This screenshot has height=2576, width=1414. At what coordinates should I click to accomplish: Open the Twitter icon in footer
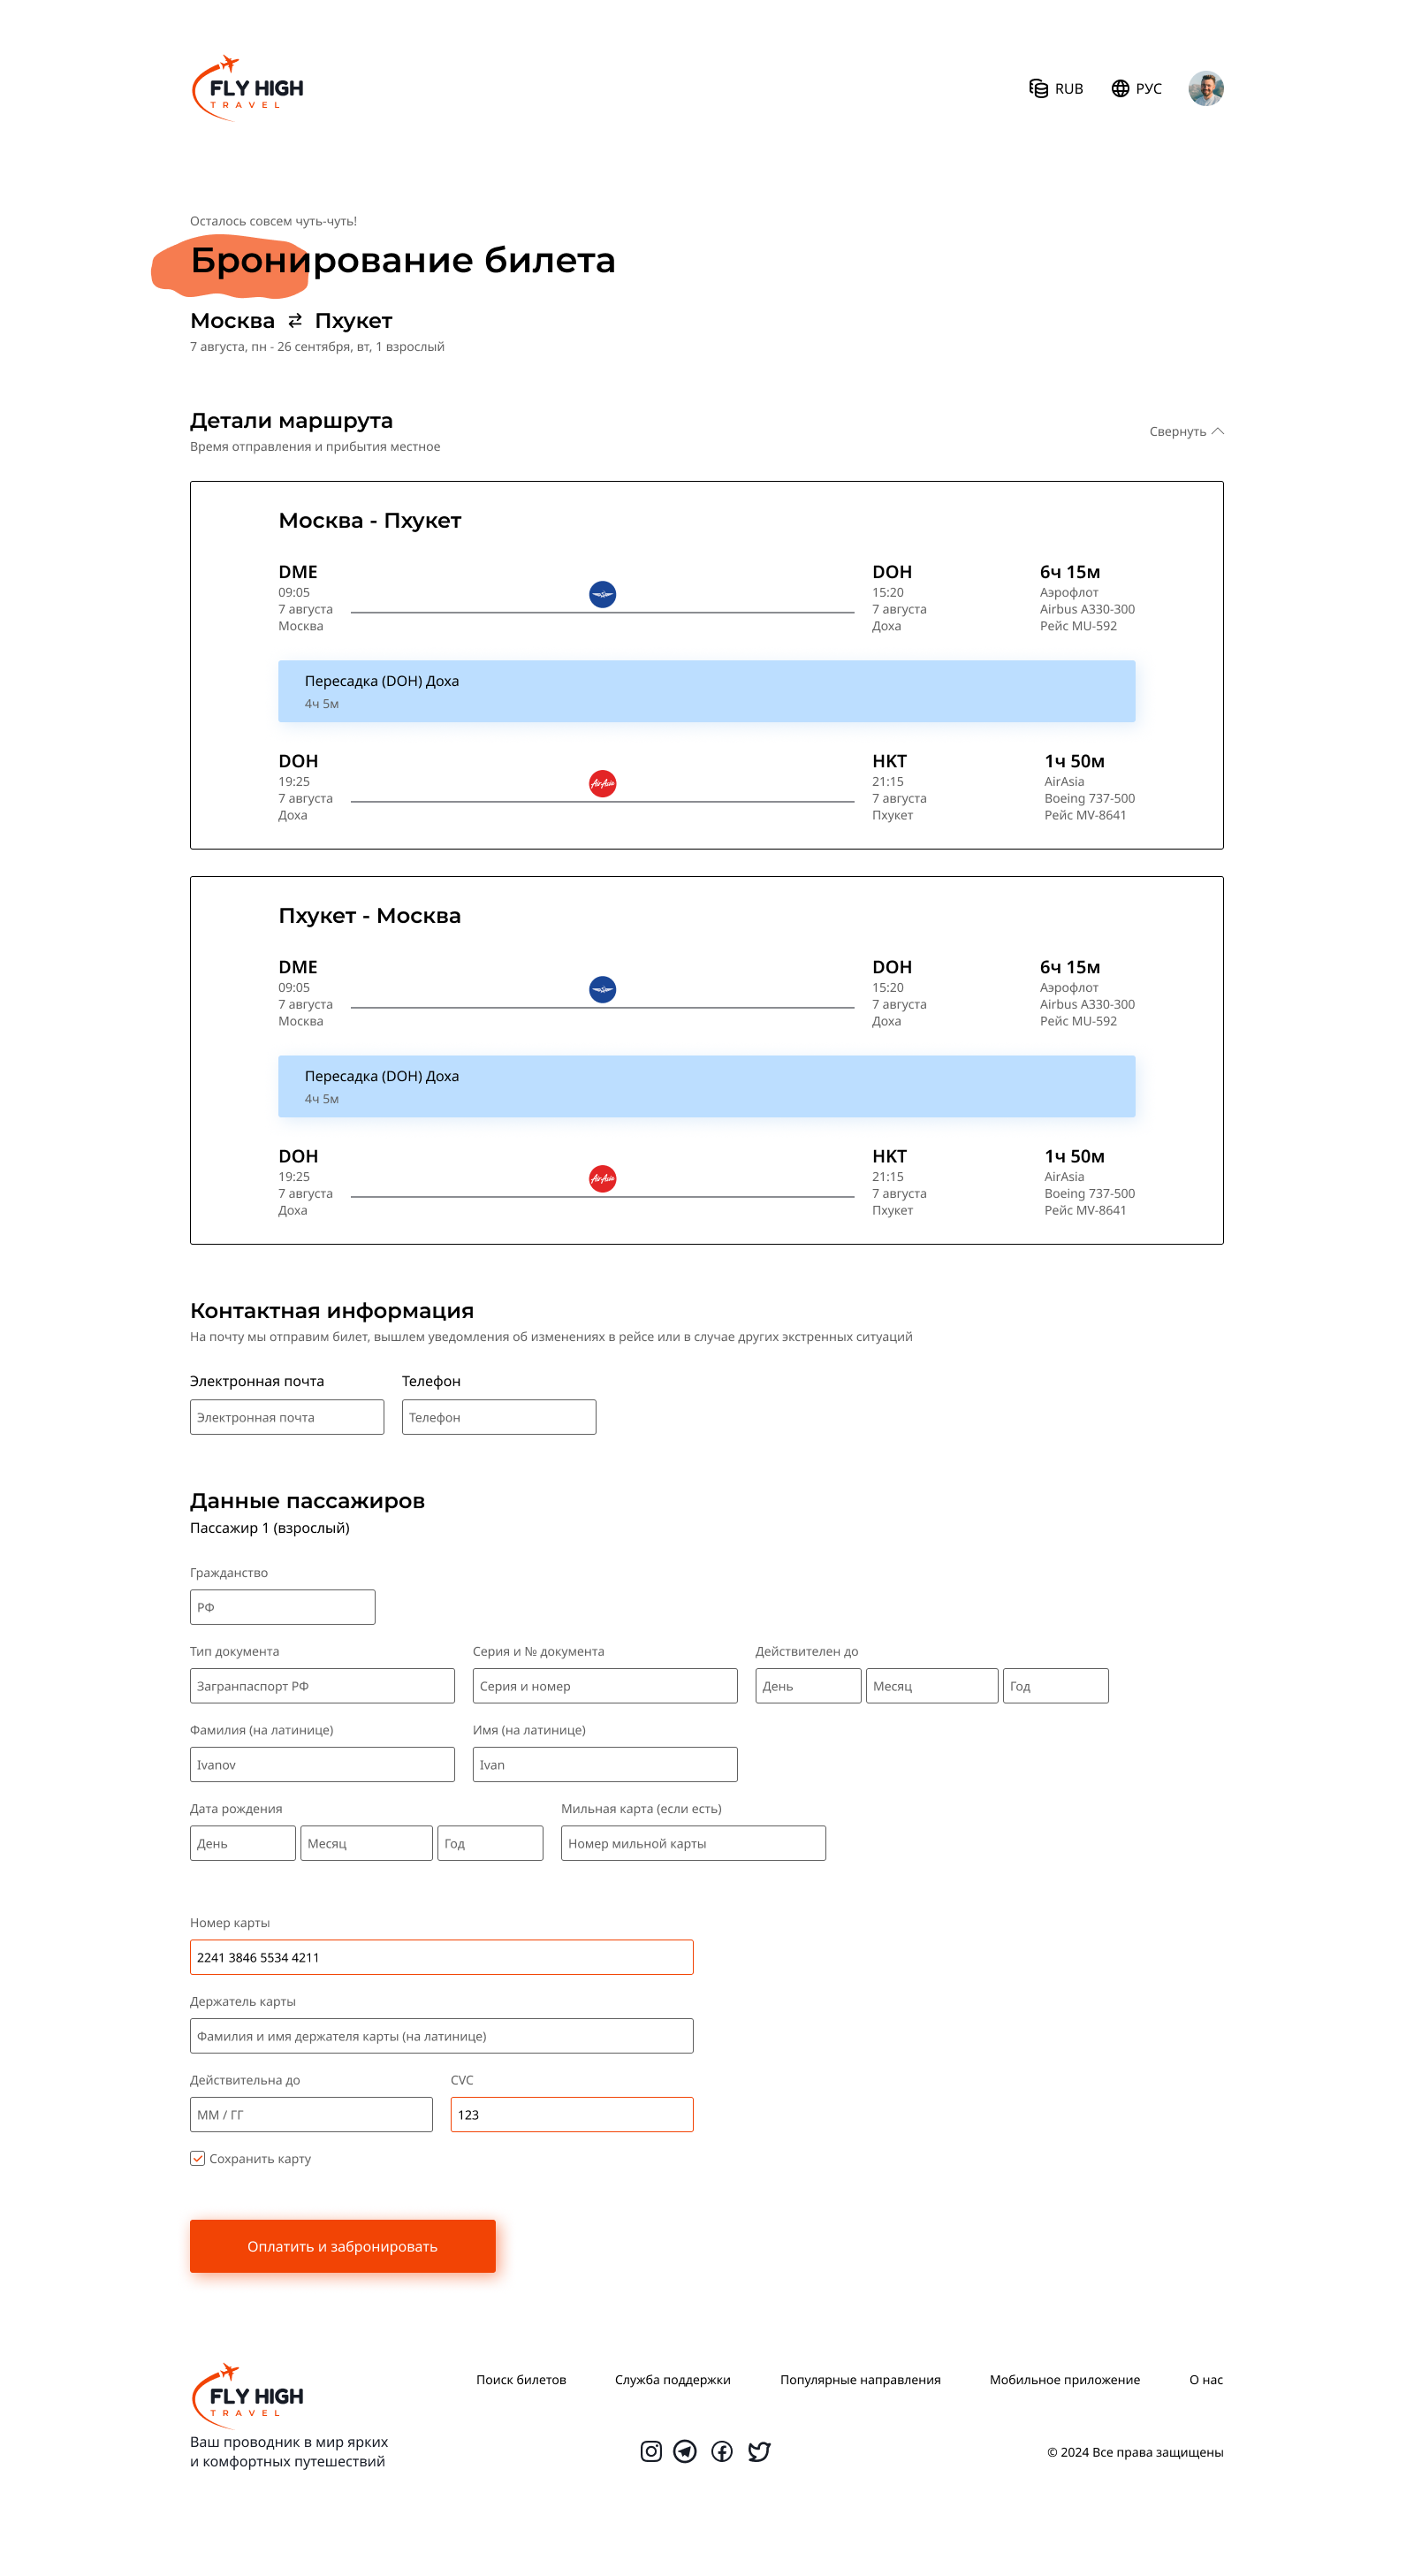click(x=759, y=2451)
